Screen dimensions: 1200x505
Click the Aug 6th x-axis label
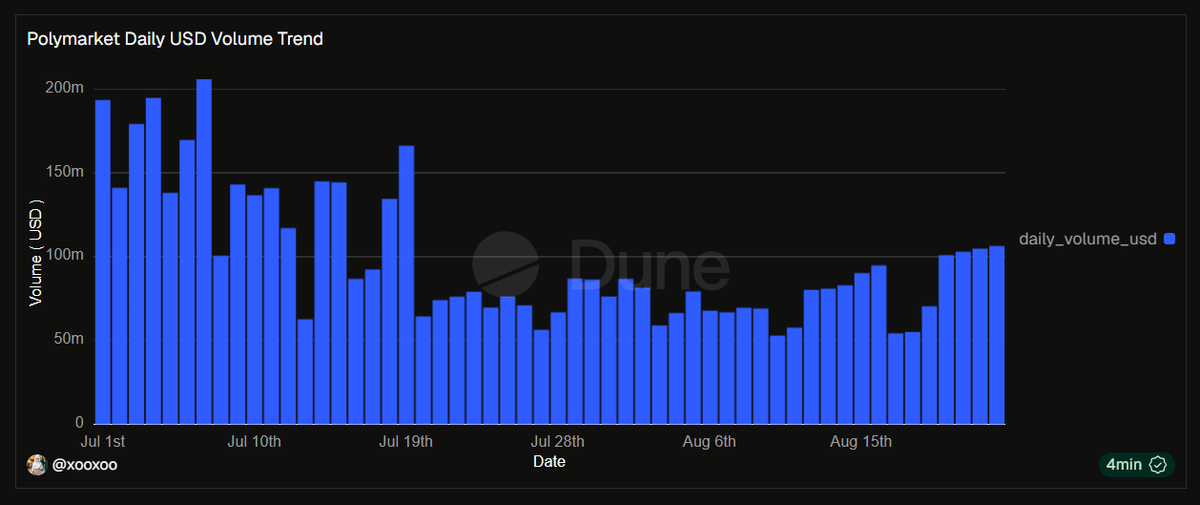(x=710, y=441)
